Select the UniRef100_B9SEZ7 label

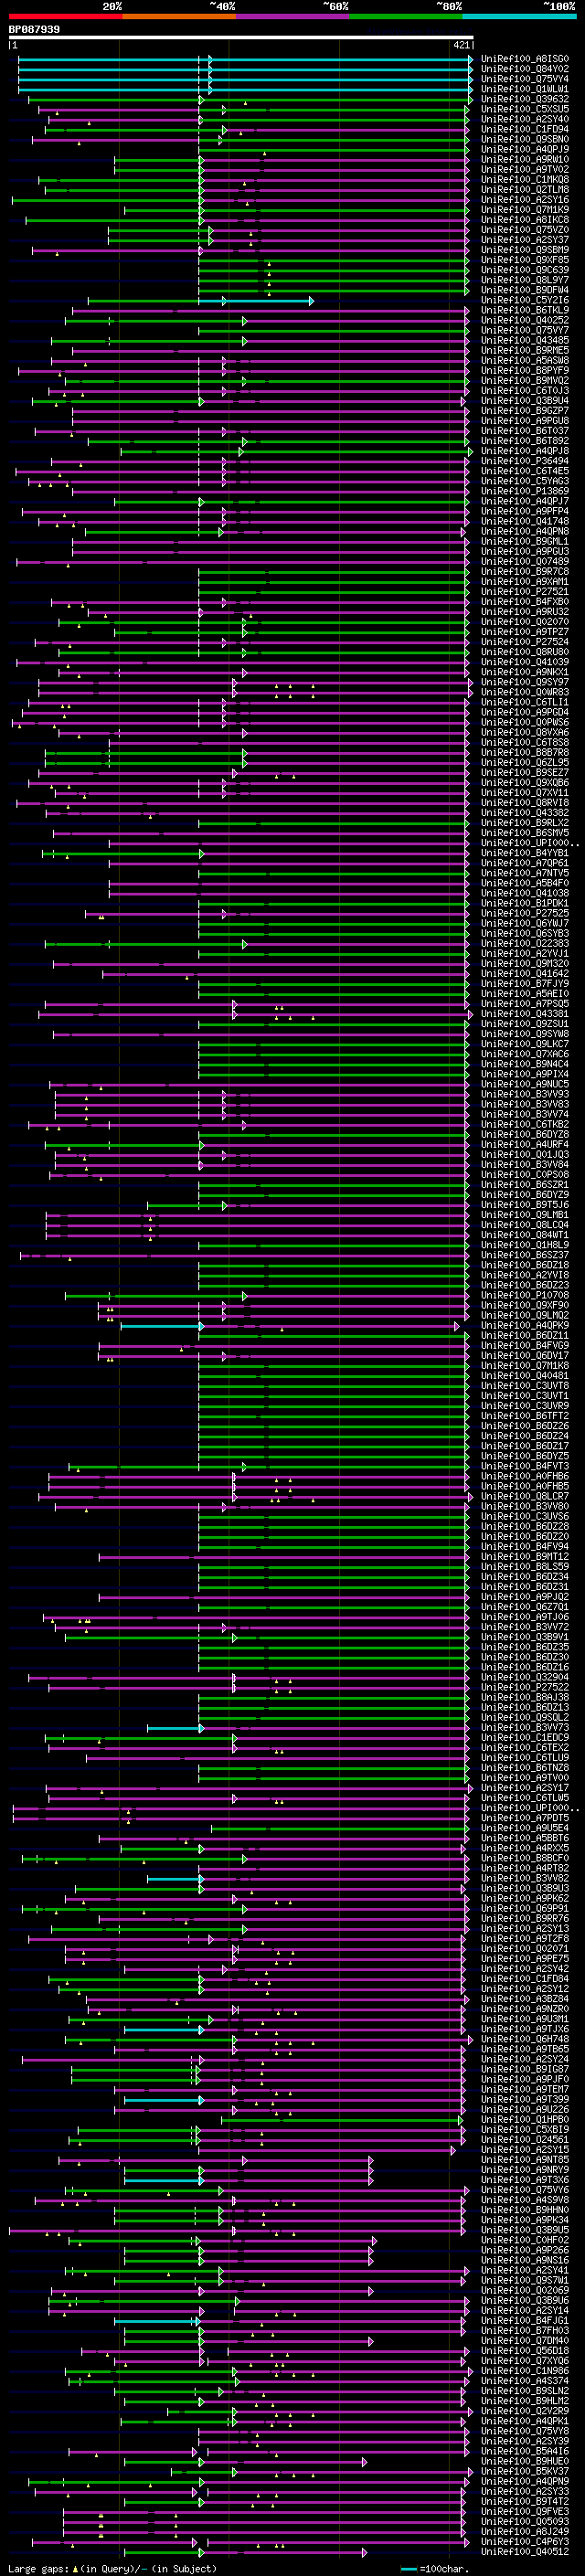tap(525, 773)
